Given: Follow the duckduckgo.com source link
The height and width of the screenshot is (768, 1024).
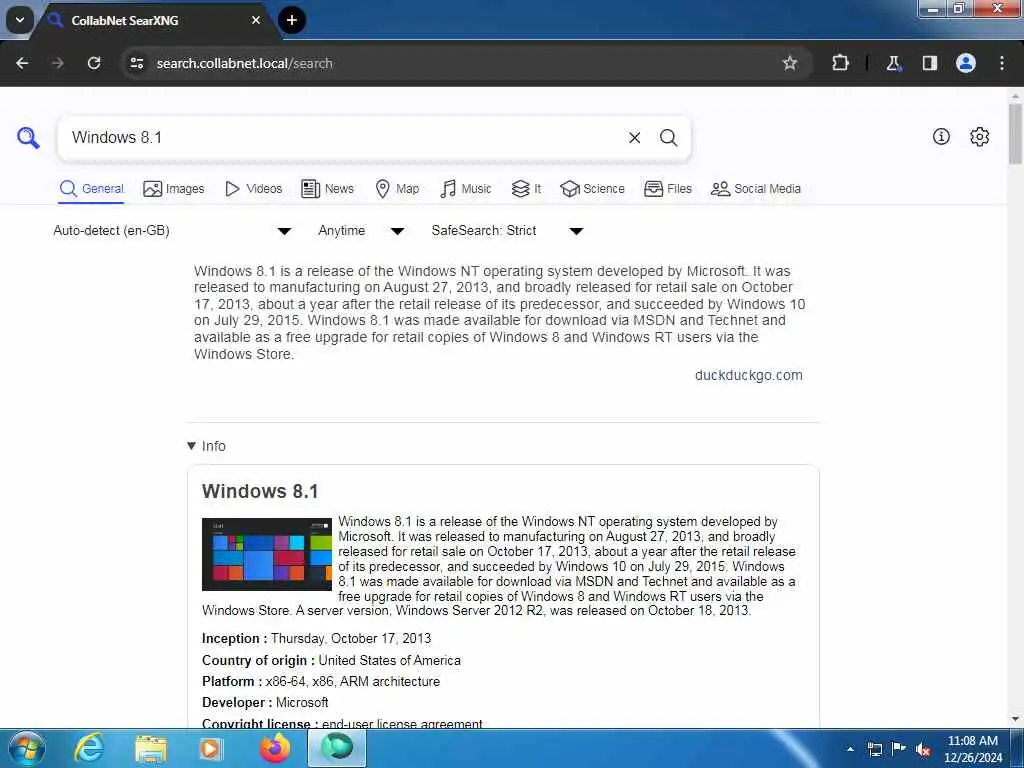Looking at the screenshot, I should [x=748, y=375].
